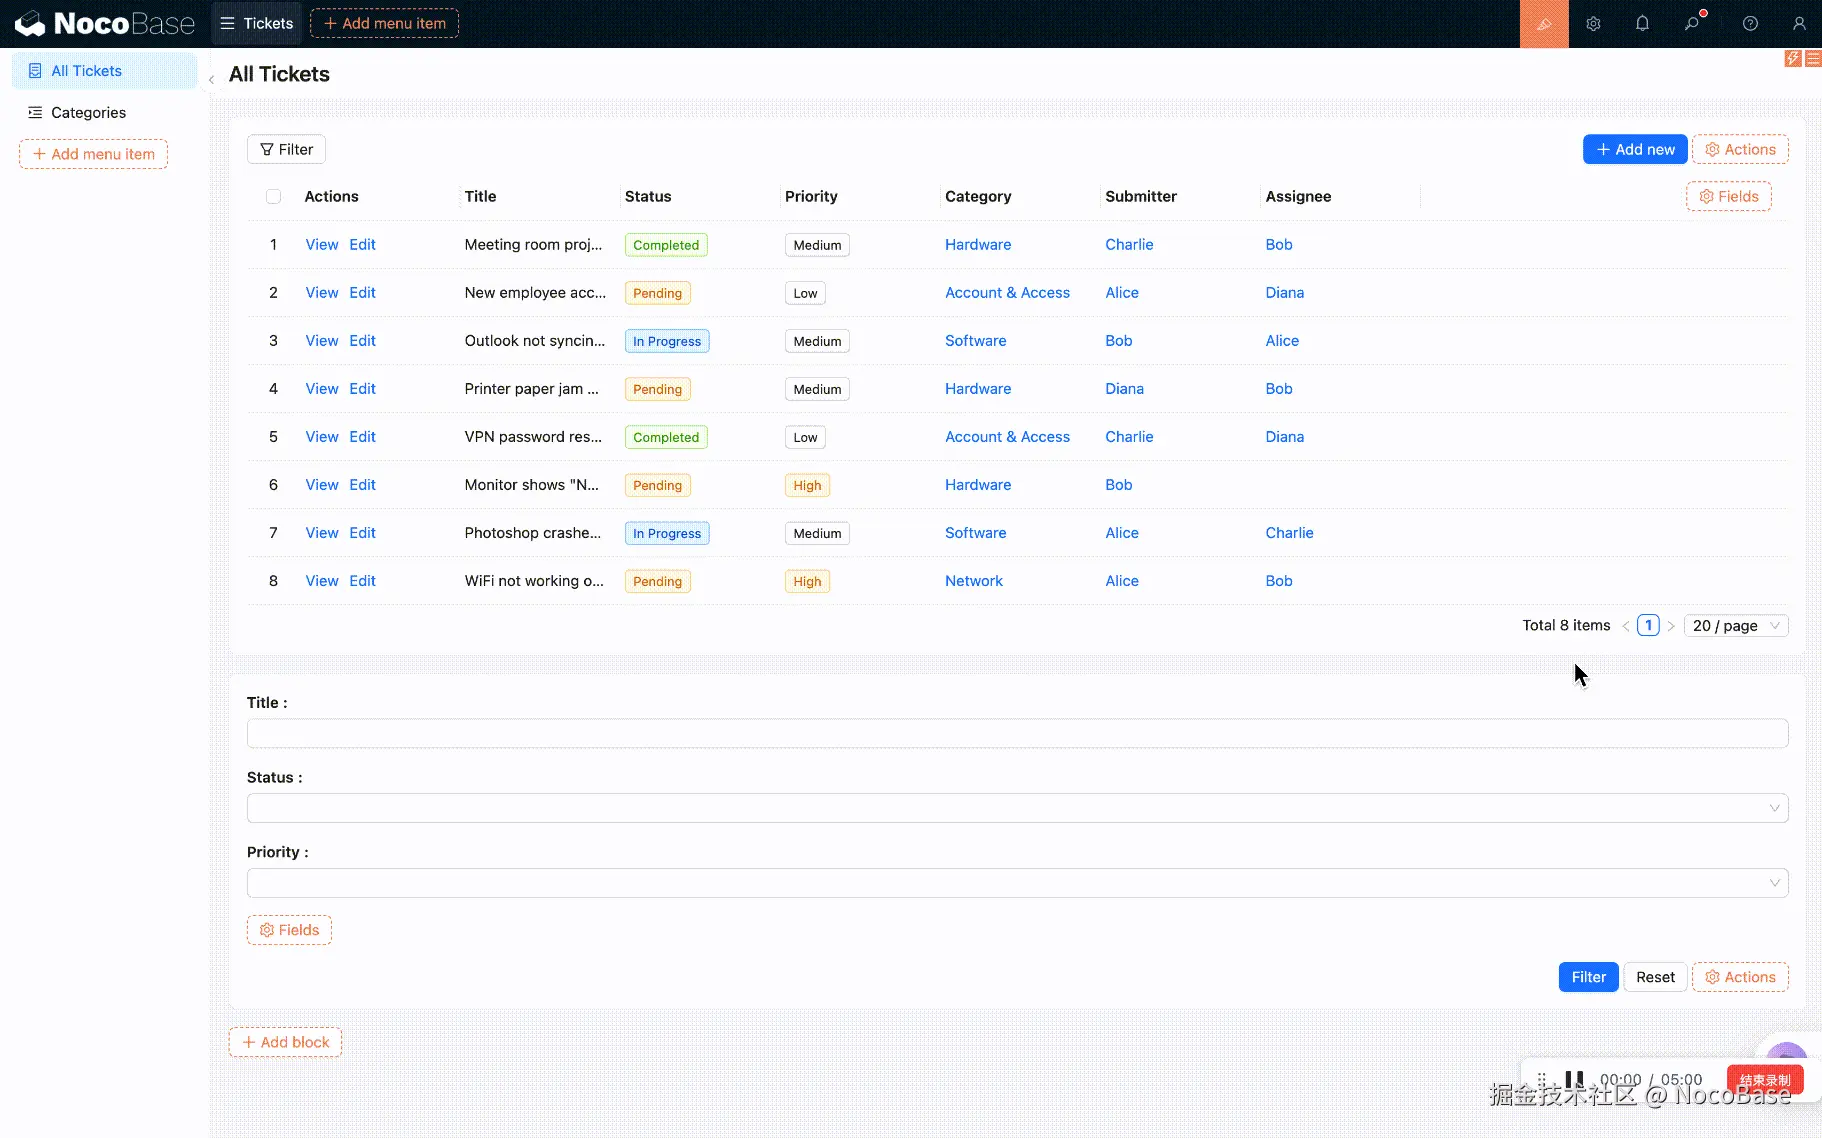The height and width of the screenshot is (1138, 1822).
Task: Go to the next page arrow
Action: tap(1671, 626)
